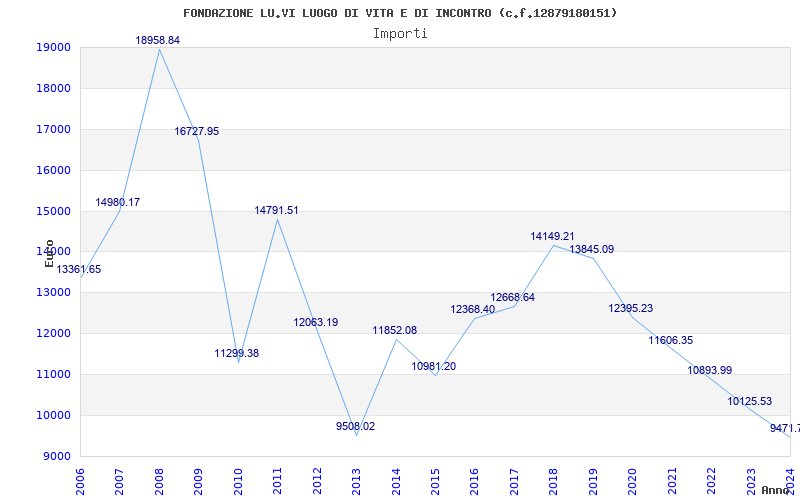Click the data label 12063.19
This screenshot has height=500, width=800.
tap(316, 322)
